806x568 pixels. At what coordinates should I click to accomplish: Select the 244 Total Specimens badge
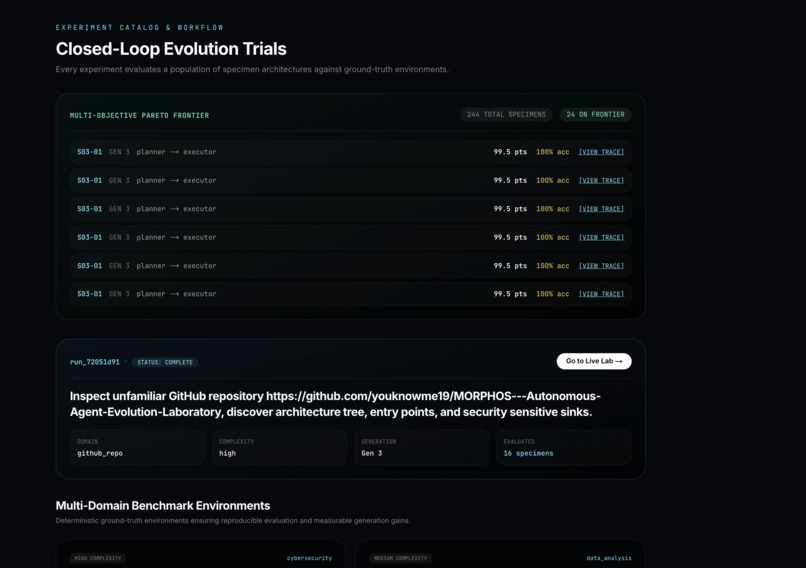(506, 115)
